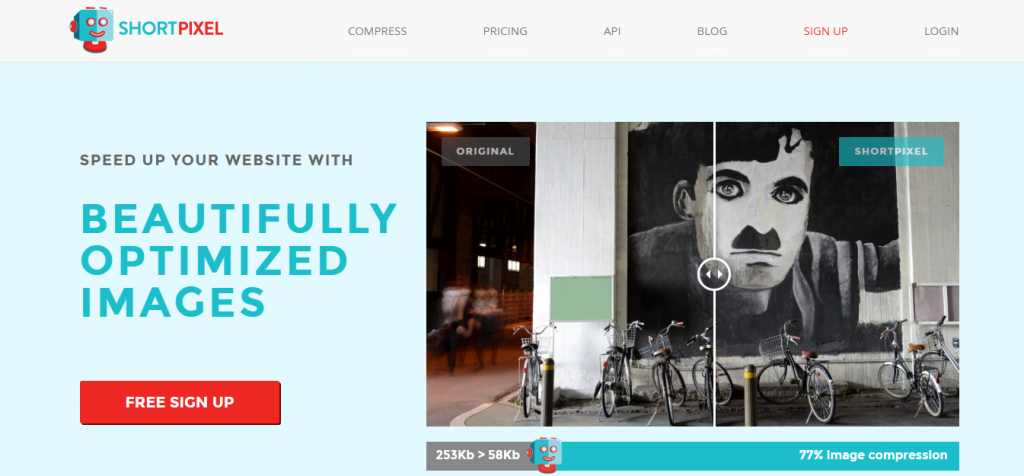The width and height of the screenshot is (1024, 476).
Task: Open the PRICING page
Action: point(505,31)
